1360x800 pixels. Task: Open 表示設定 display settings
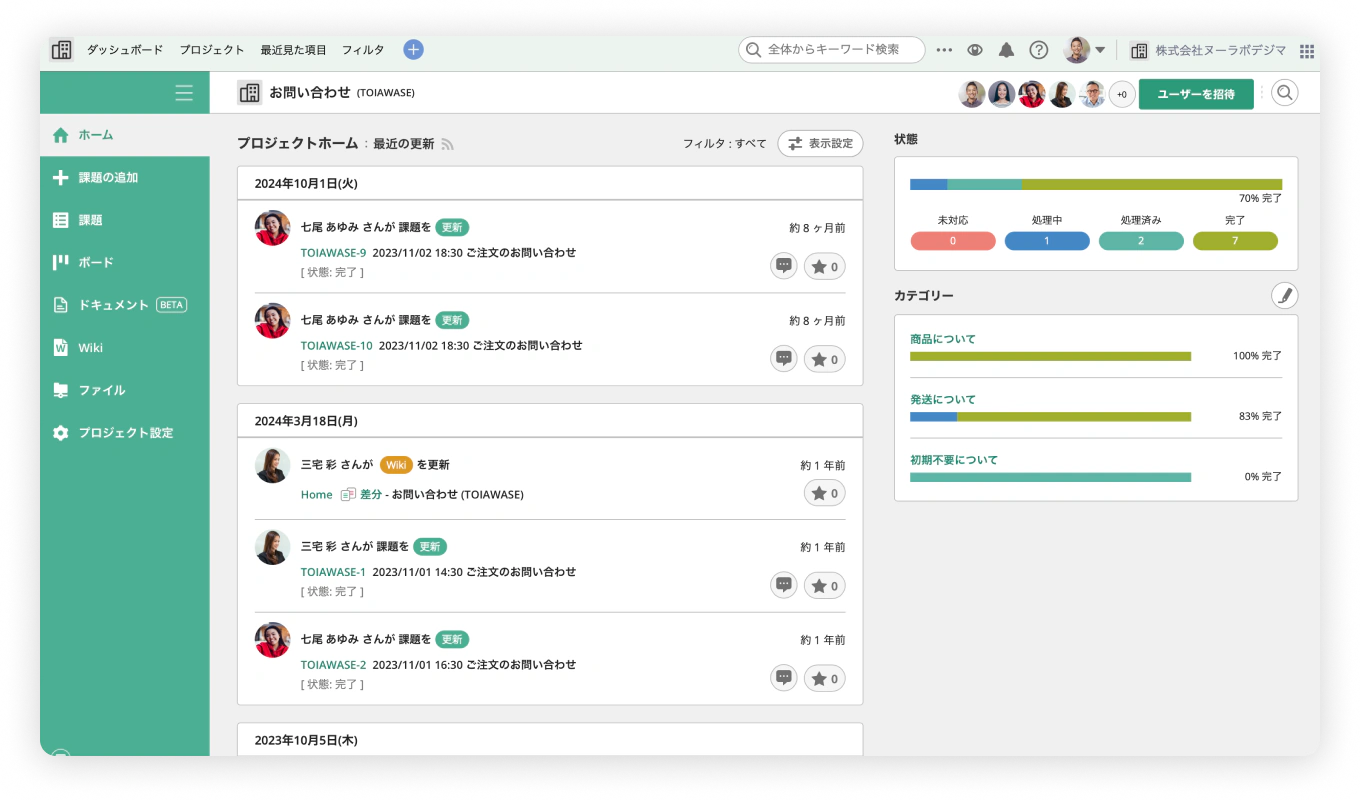[x=820, y=143]
